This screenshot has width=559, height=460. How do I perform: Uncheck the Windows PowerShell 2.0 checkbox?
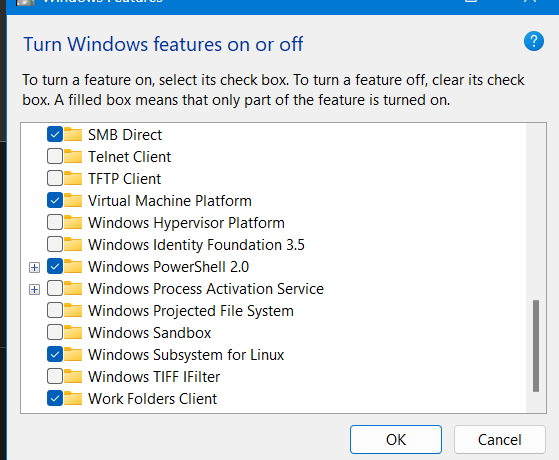[55, 266]
